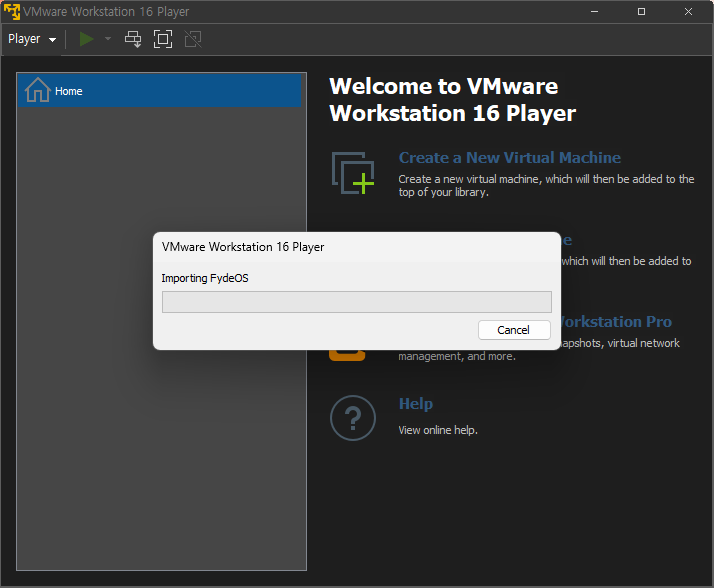Enter full screen mode icon

tap(163, 39)
